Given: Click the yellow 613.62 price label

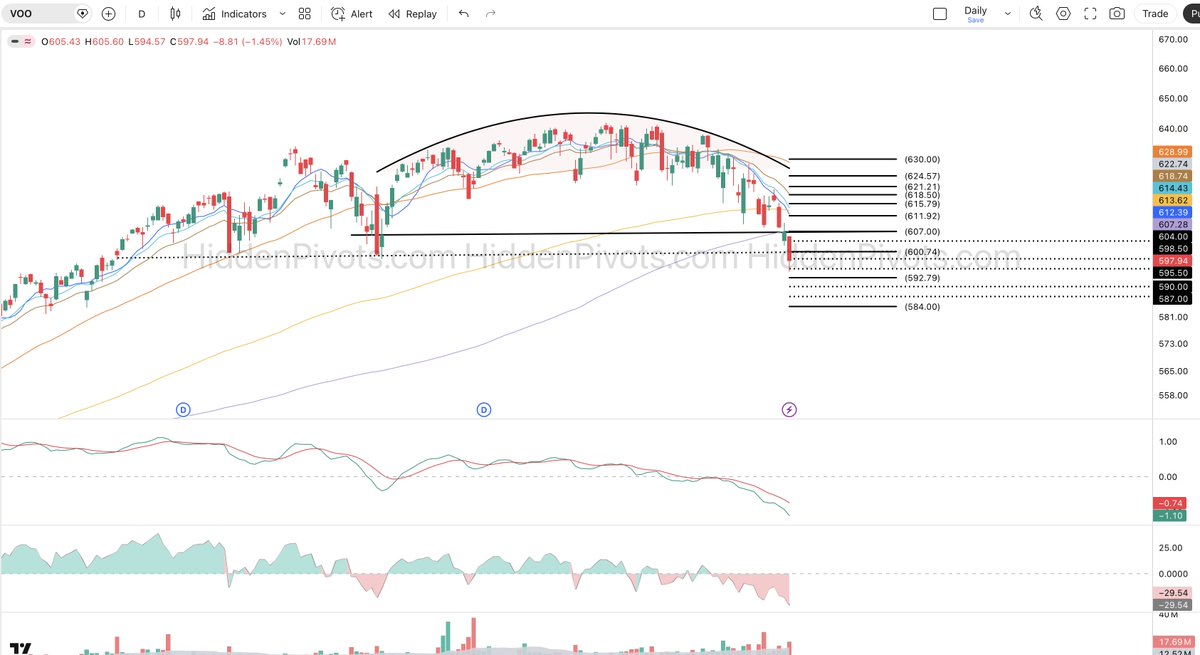Looking at the screenshot, I should pyautogui.click(x=1172, y=200).
